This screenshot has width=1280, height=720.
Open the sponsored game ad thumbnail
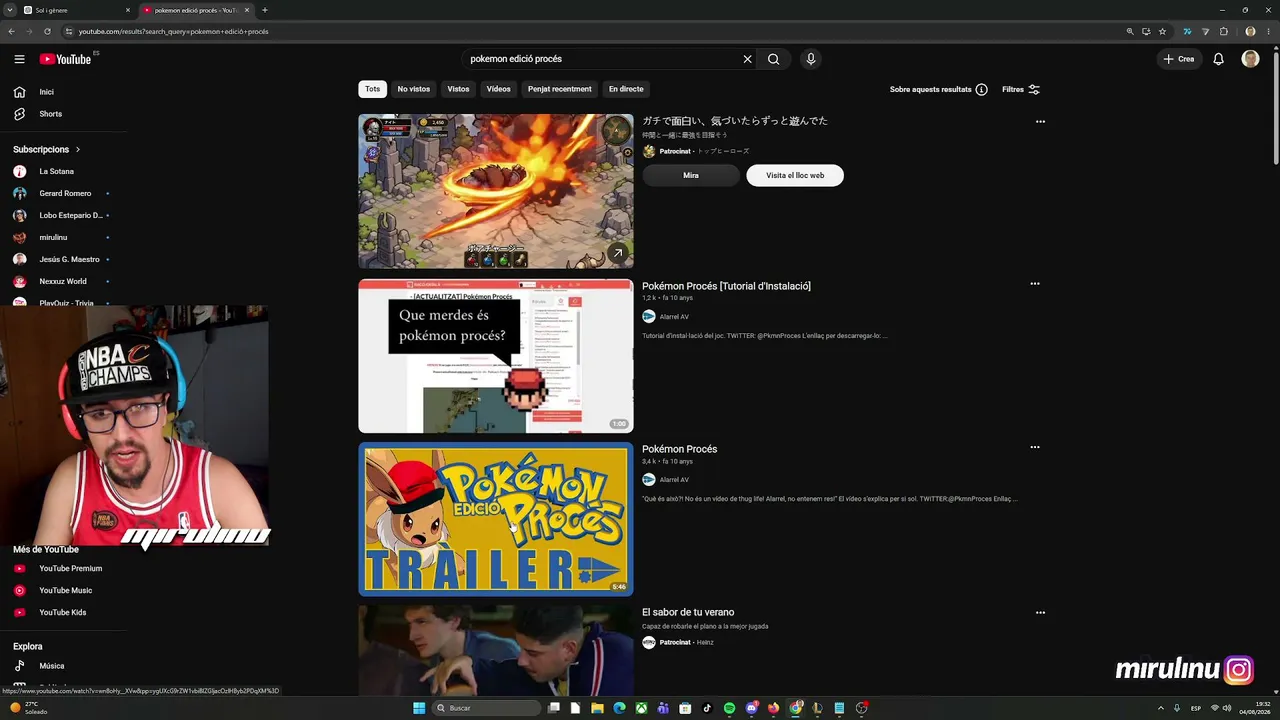click(496, 191)
